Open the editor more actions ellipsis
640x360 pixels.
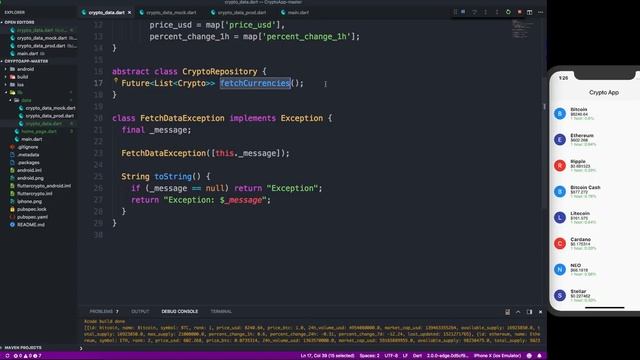[540, 12]
